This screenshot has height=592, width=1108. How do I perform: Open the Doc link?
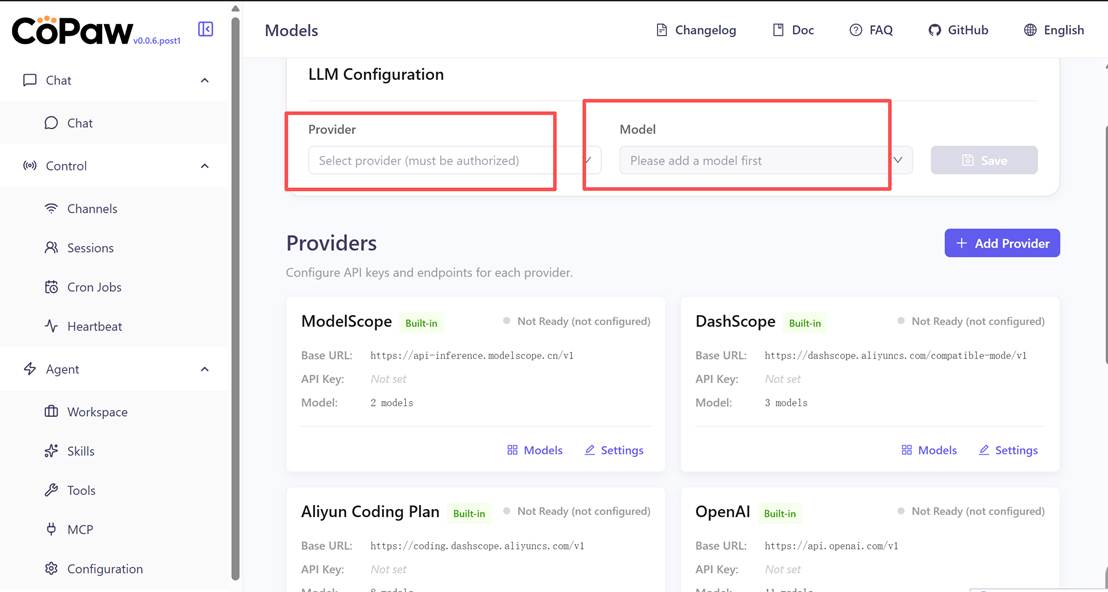click(793, 30)
